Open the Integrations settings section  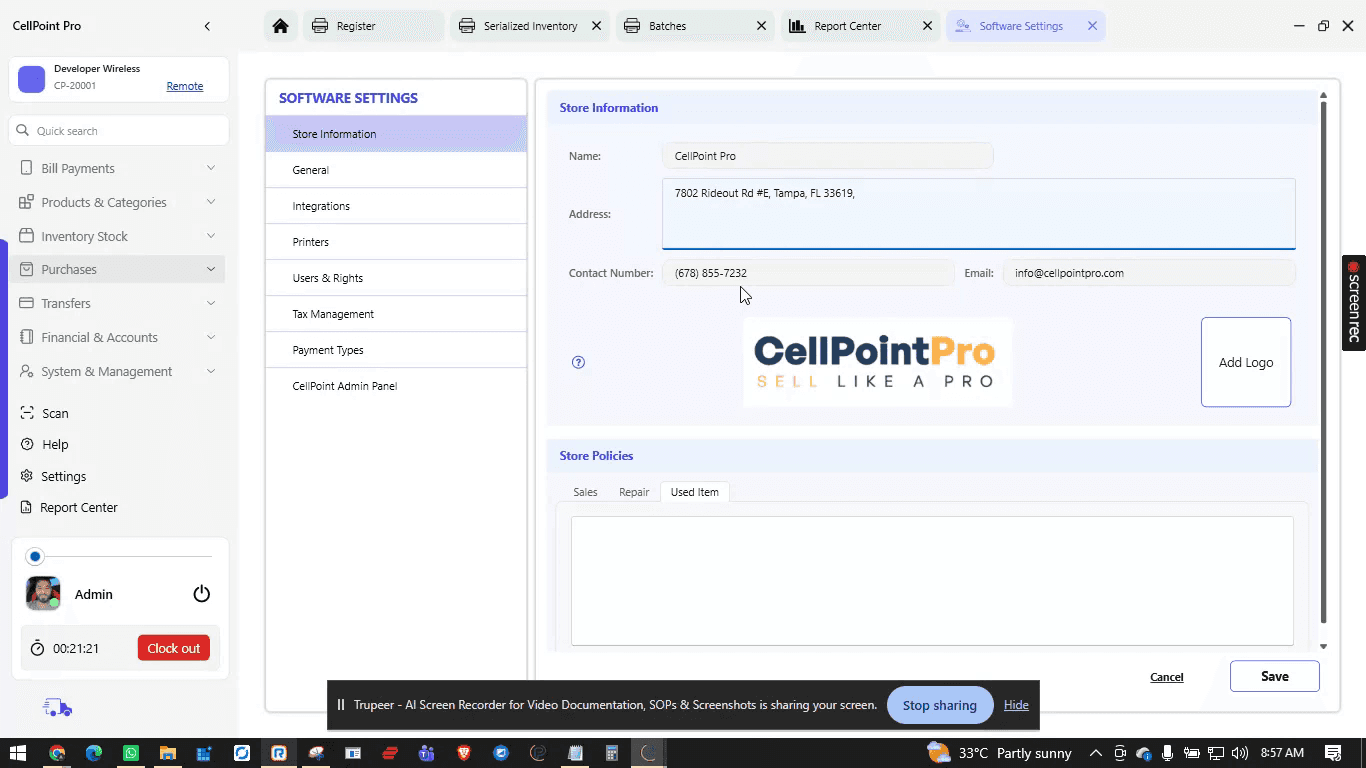tap(396, 206)
